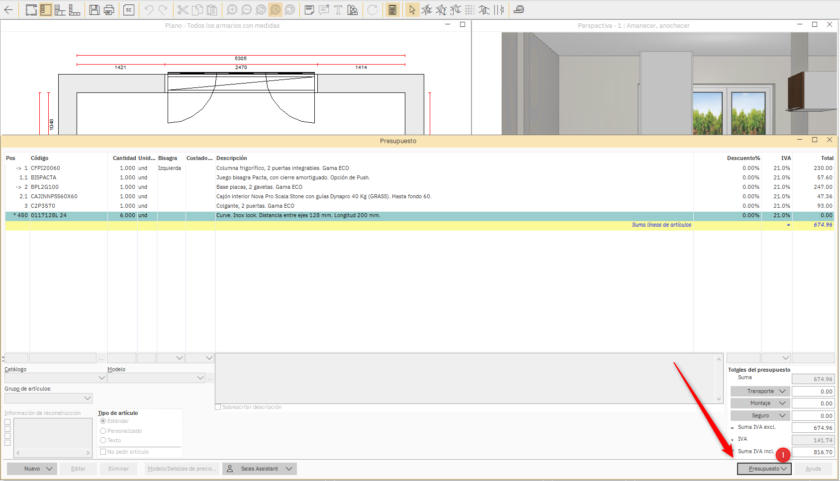Select the Personalizado radio button
This screenshot has height=481, width=840.
pyautogui.click(x=103, y=431)
